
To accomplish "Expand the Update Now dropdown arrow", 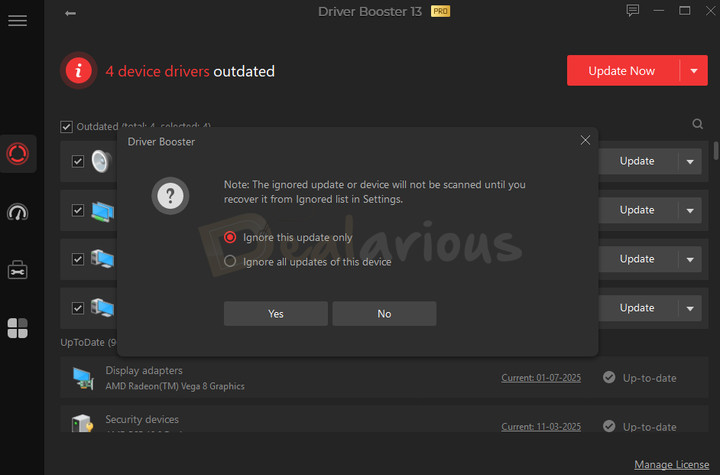I will click(693, 71).
